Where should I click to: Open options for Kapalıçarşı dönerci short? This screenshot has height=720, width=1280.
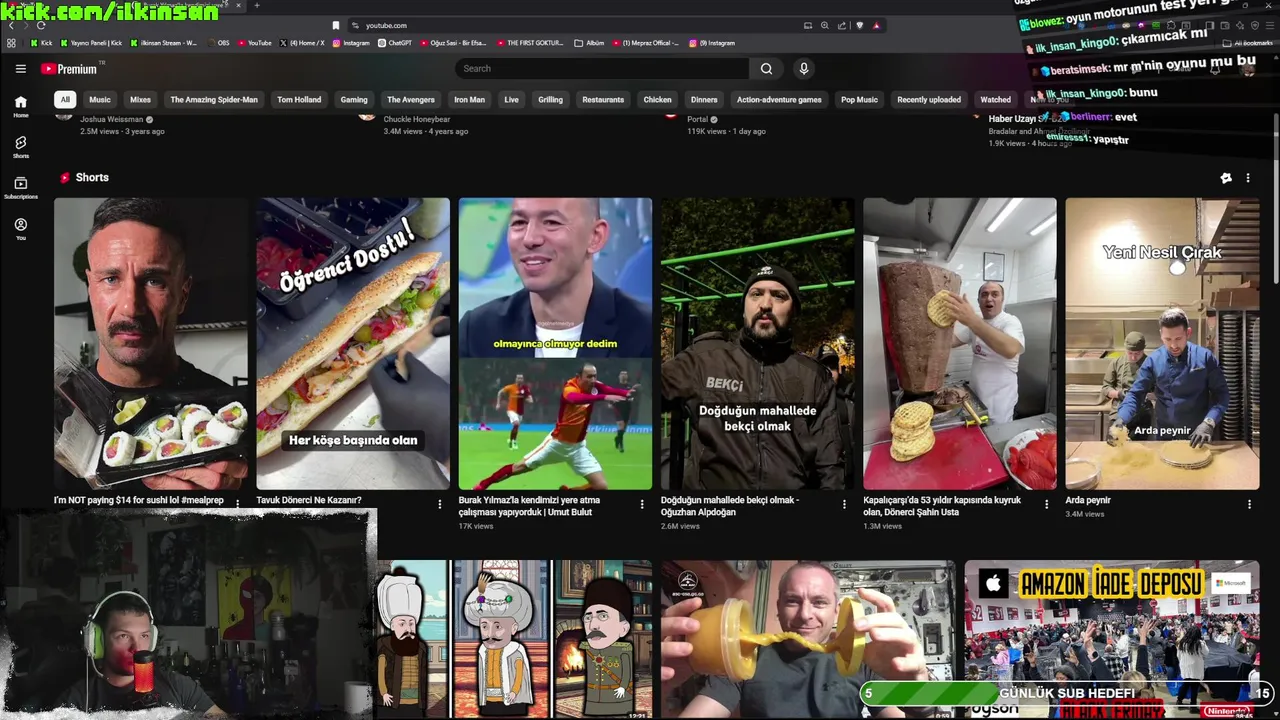pyautogui.click(x=1046, y=504)
